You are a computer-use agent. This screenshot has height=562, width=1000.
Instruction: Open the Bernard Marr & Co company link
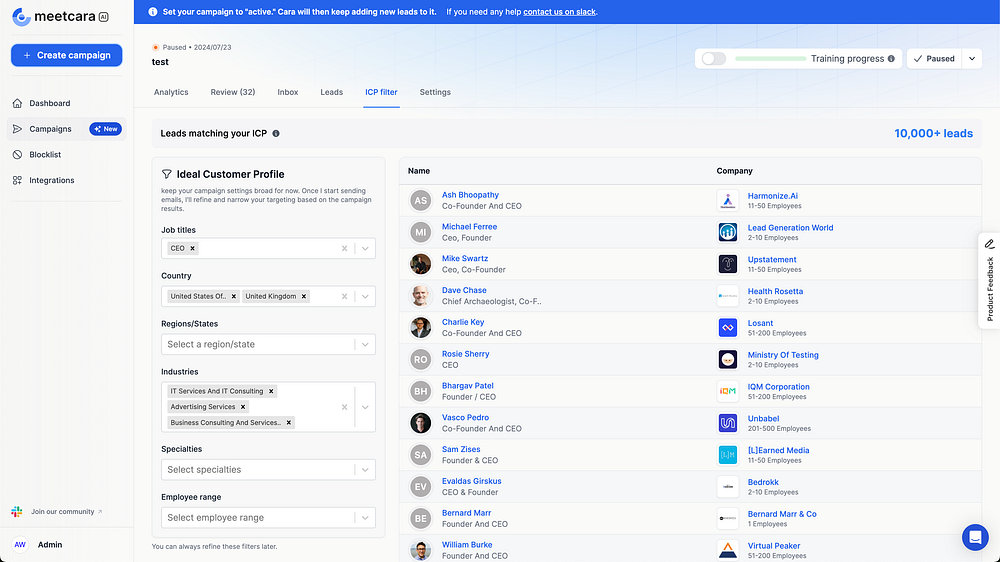coord(782,514)
